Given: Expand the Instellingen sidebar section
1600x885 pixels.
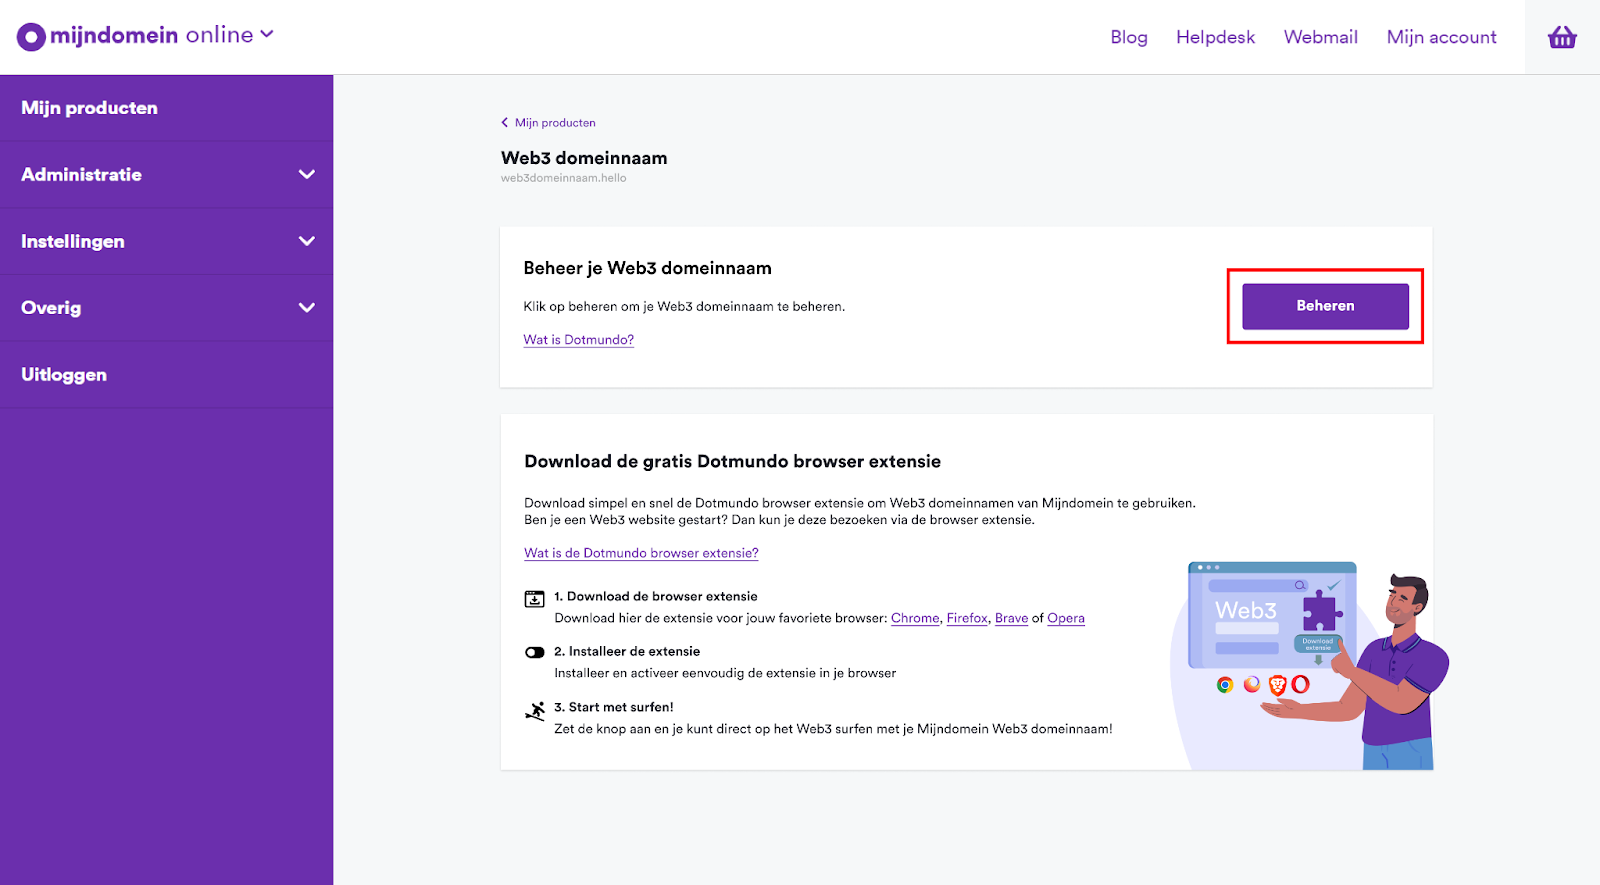Looking at the screenshot, I should pos(306,242).
